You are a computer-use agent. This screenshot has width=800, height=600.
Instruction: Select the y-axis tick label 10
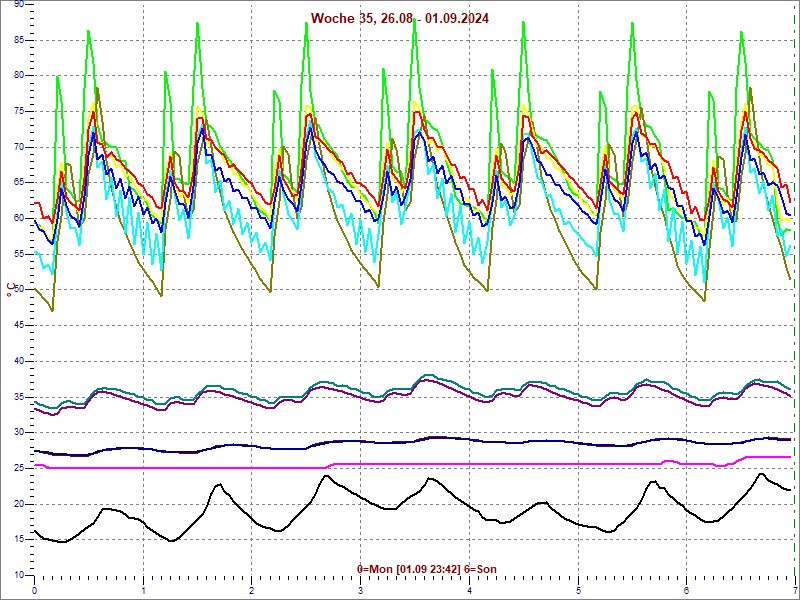18,575
